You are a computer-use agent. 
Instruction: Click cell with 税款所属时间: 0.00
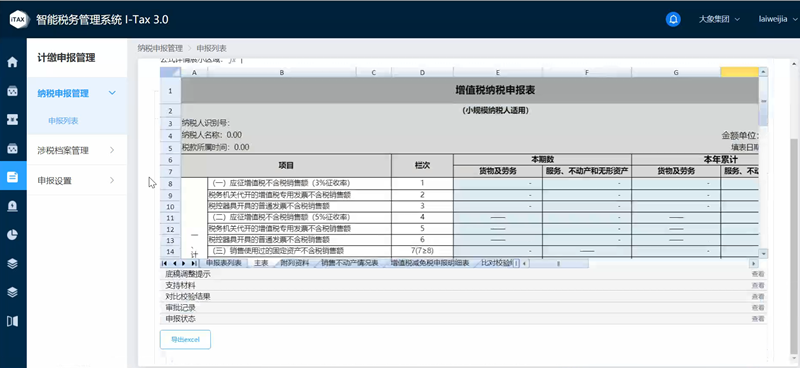(x=216, y=148)
